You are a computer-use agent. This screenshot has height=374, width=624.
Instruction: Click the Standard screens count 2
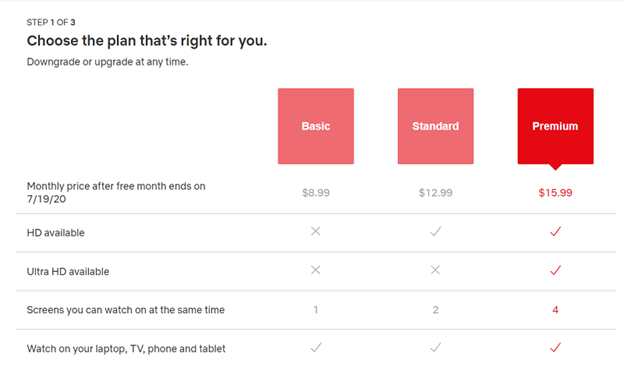coord(435,310)
